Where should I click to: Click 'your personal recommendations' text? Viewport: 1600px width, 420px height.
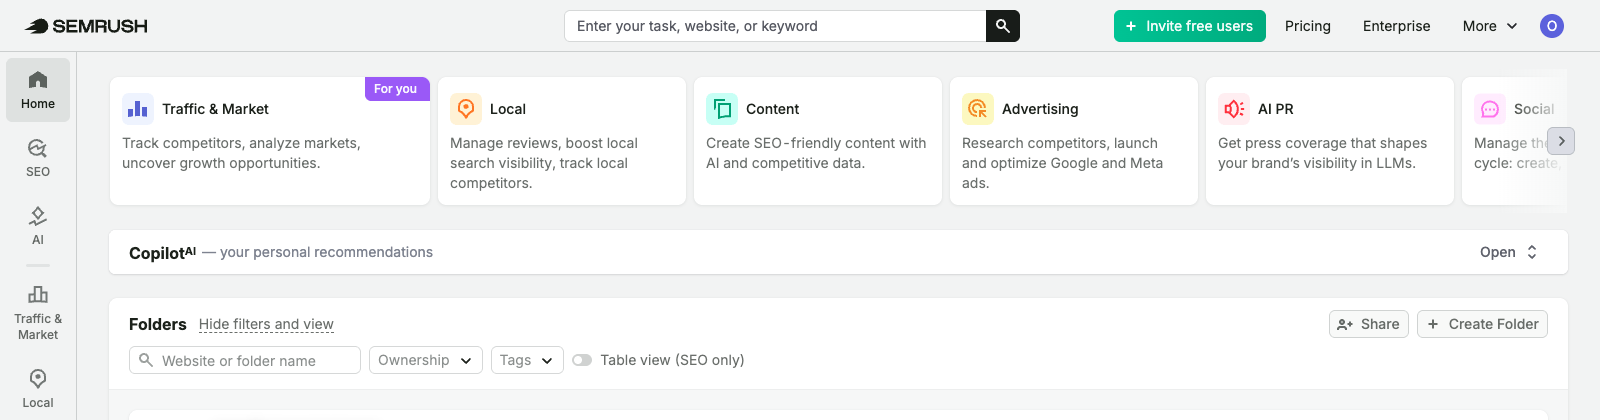(326, 252)
